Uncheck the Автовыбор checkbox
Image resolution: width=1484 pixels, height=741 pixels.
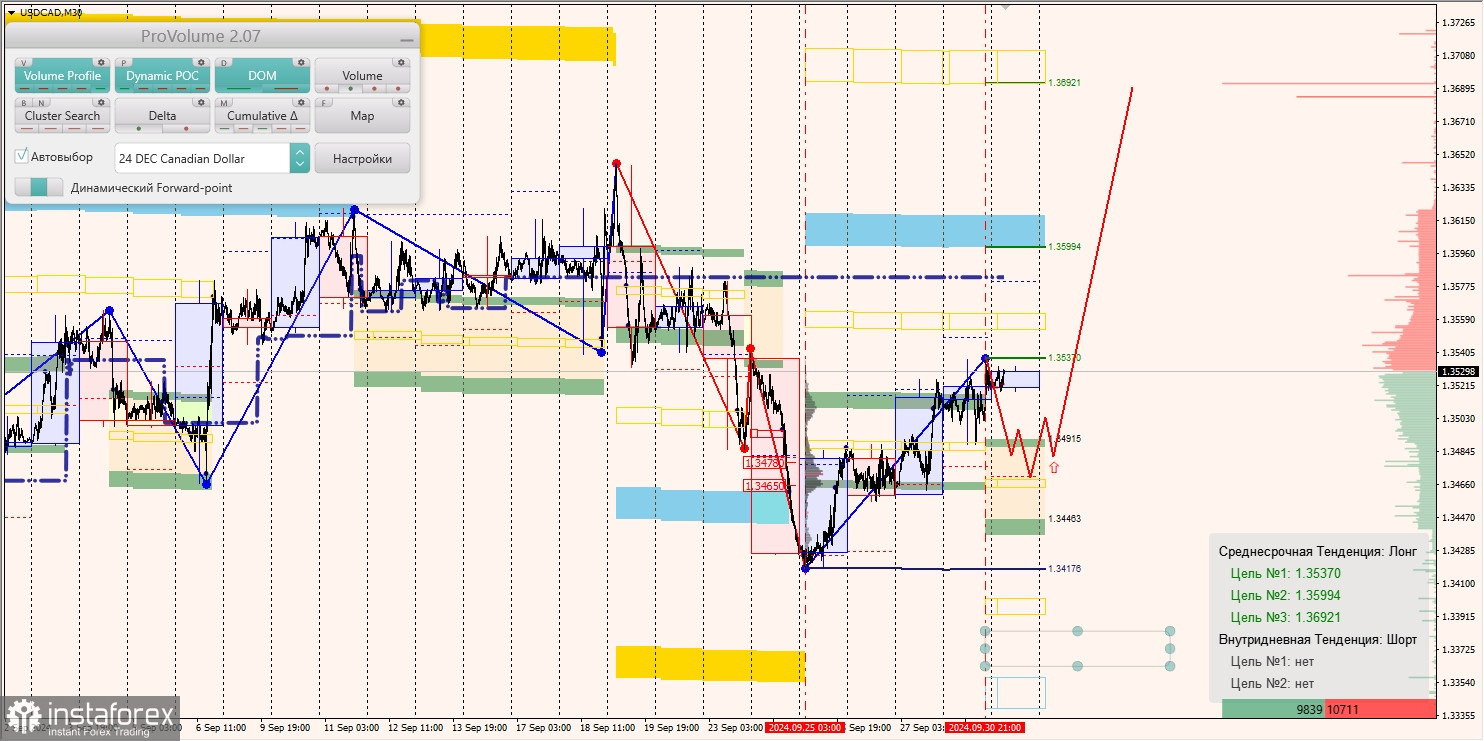pos(21,157)
